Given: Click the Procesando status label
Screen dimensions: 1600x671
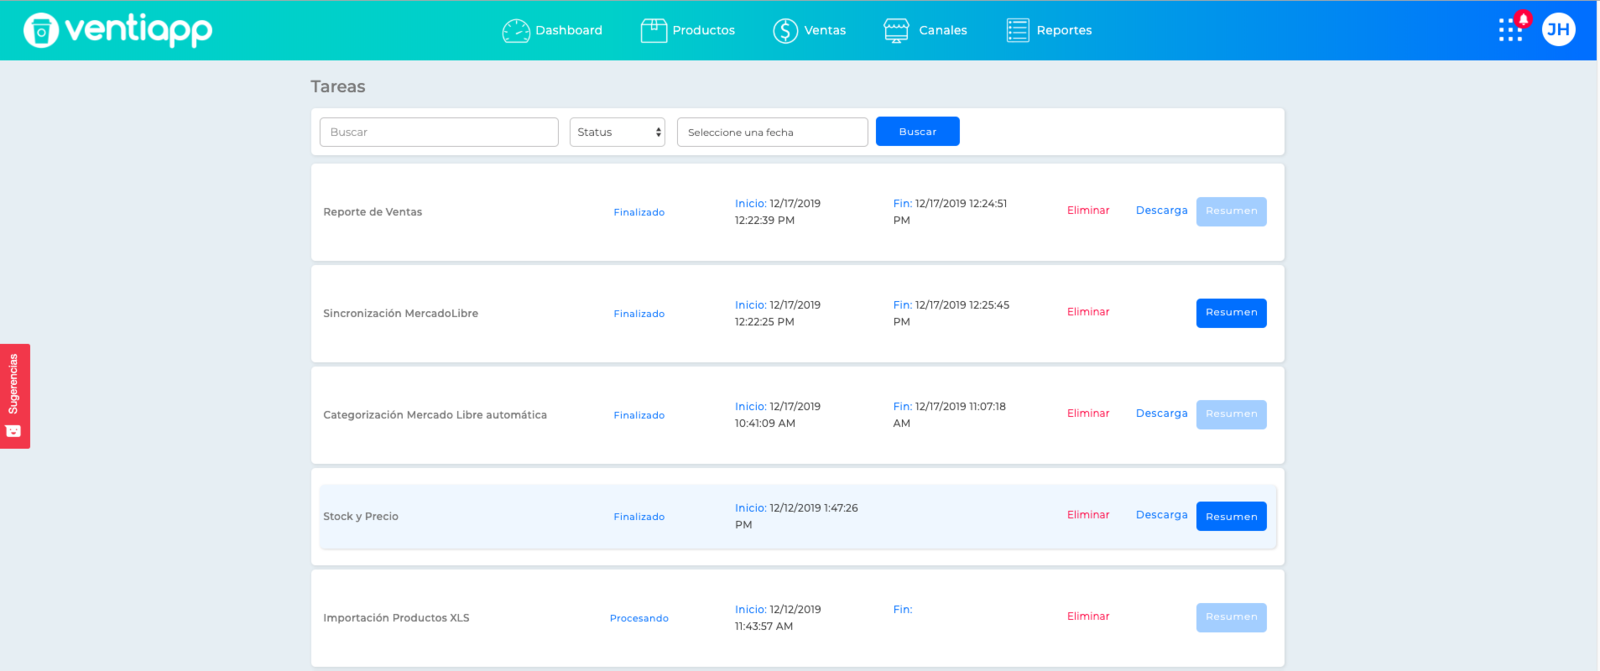Looking at the screenshot, I should pos(639,618).
